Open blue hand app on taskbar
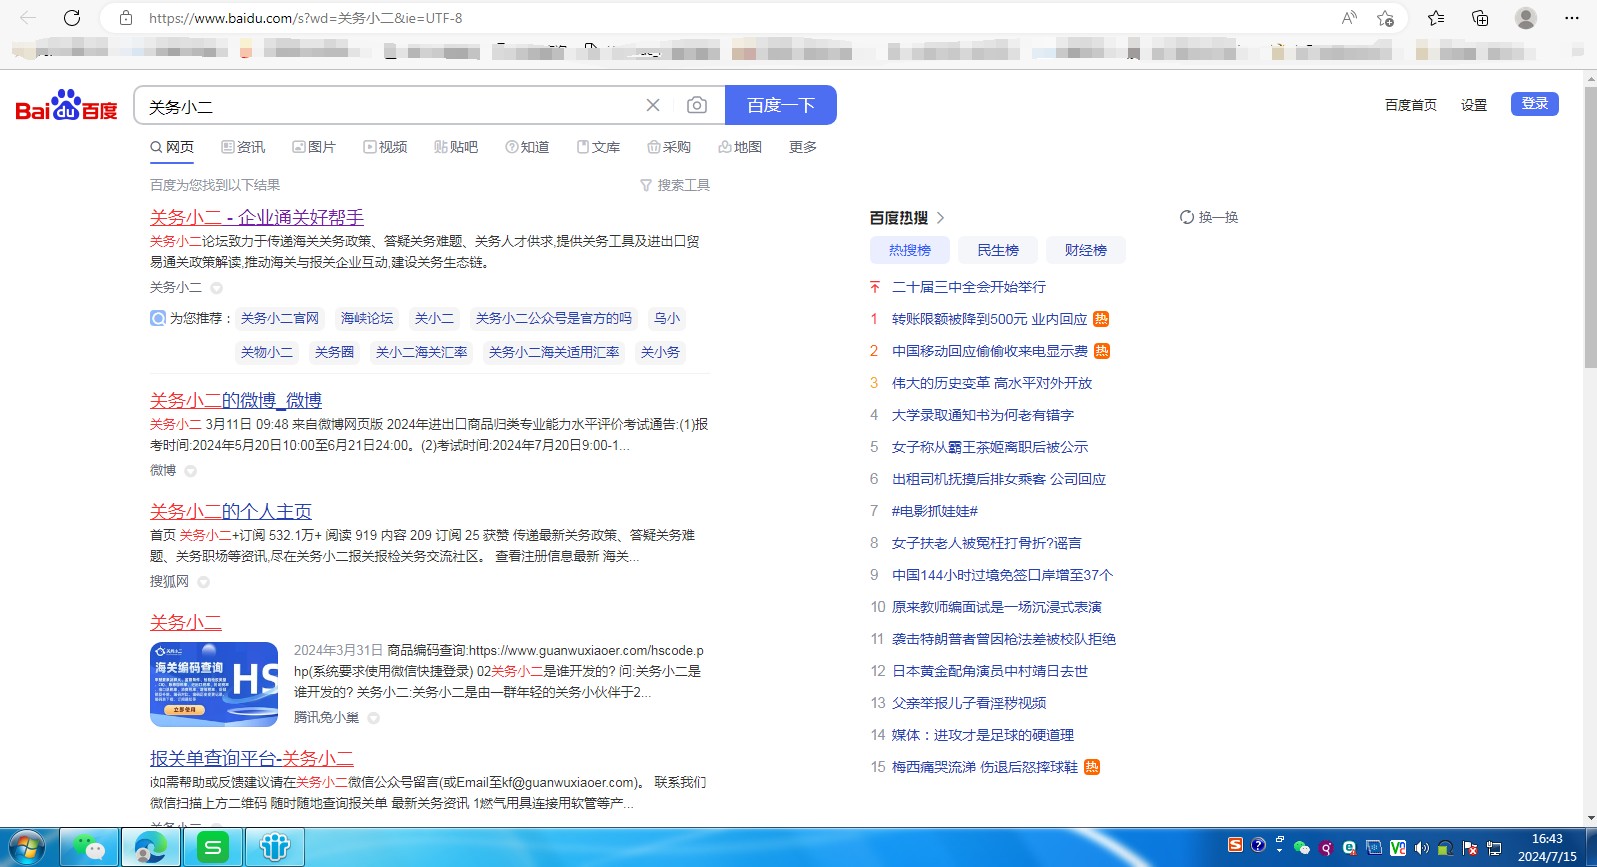 274,848
